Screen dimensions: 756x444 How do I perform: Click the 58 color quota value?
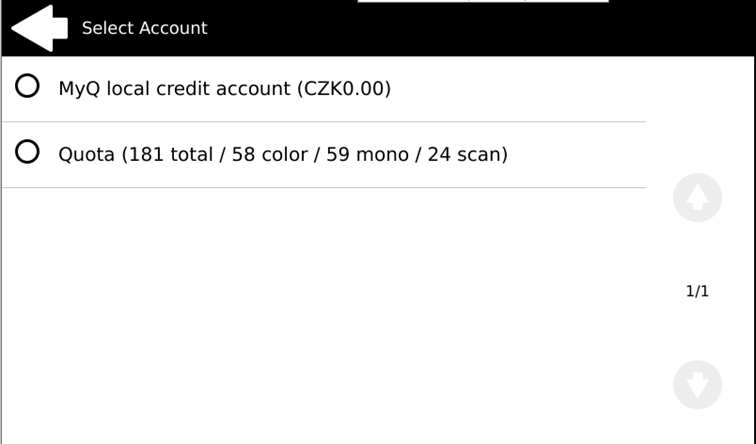[272, 155]
